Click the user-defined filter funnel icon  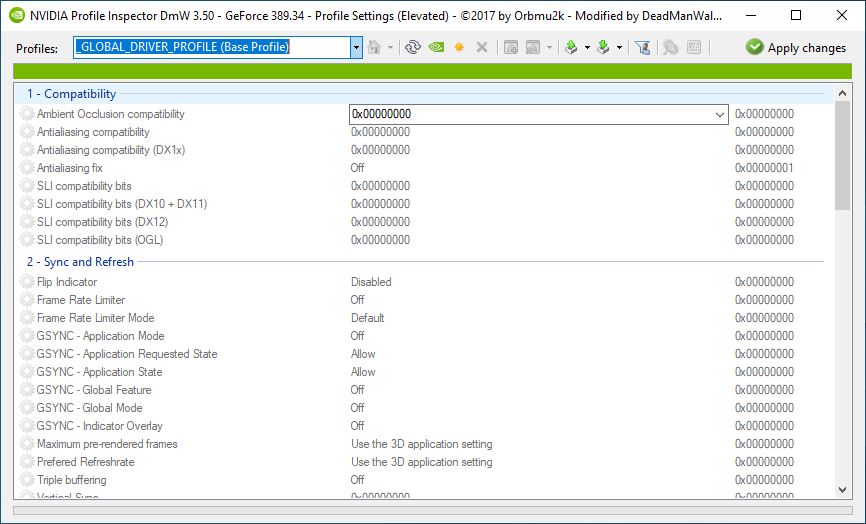[x=642, y=47]
